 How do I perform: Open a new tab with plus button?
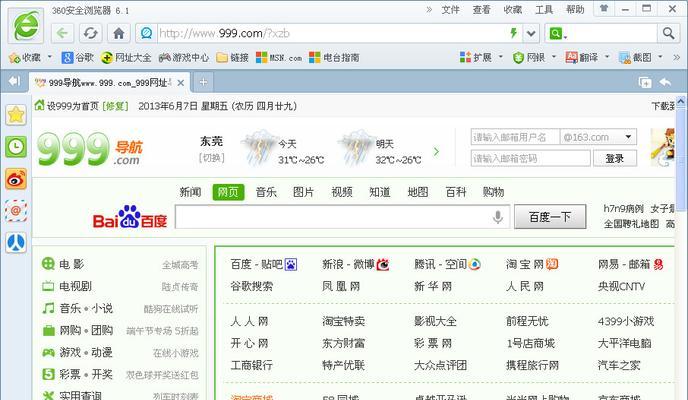point(203,82)
